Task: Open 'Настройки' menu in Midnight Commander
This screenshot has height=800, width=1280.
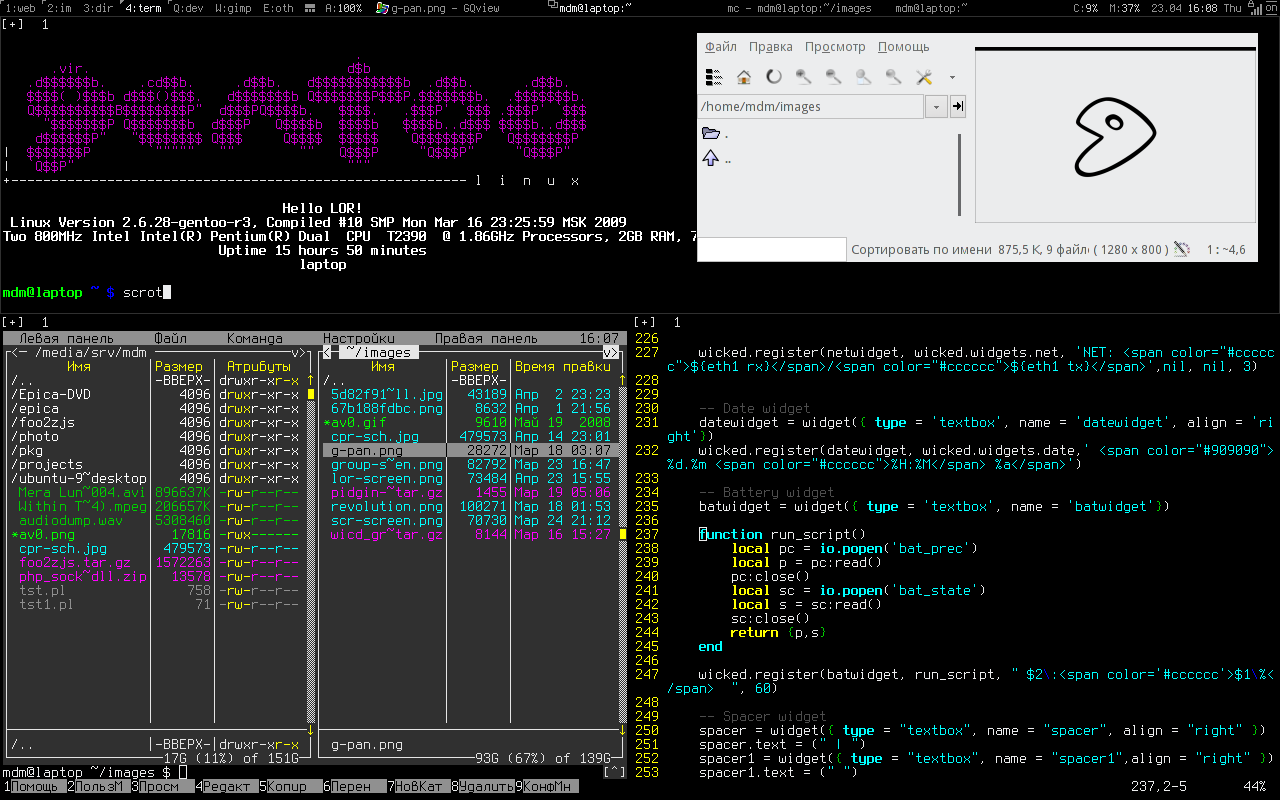Action: 359,338
